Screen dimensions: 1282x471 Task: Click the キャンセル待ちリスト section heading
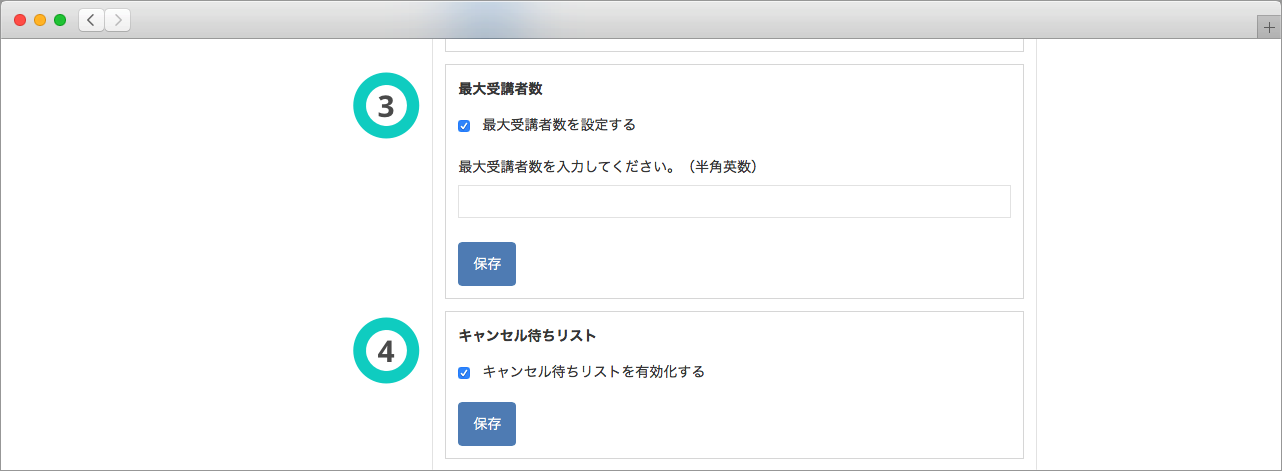[x=520, y=335]
